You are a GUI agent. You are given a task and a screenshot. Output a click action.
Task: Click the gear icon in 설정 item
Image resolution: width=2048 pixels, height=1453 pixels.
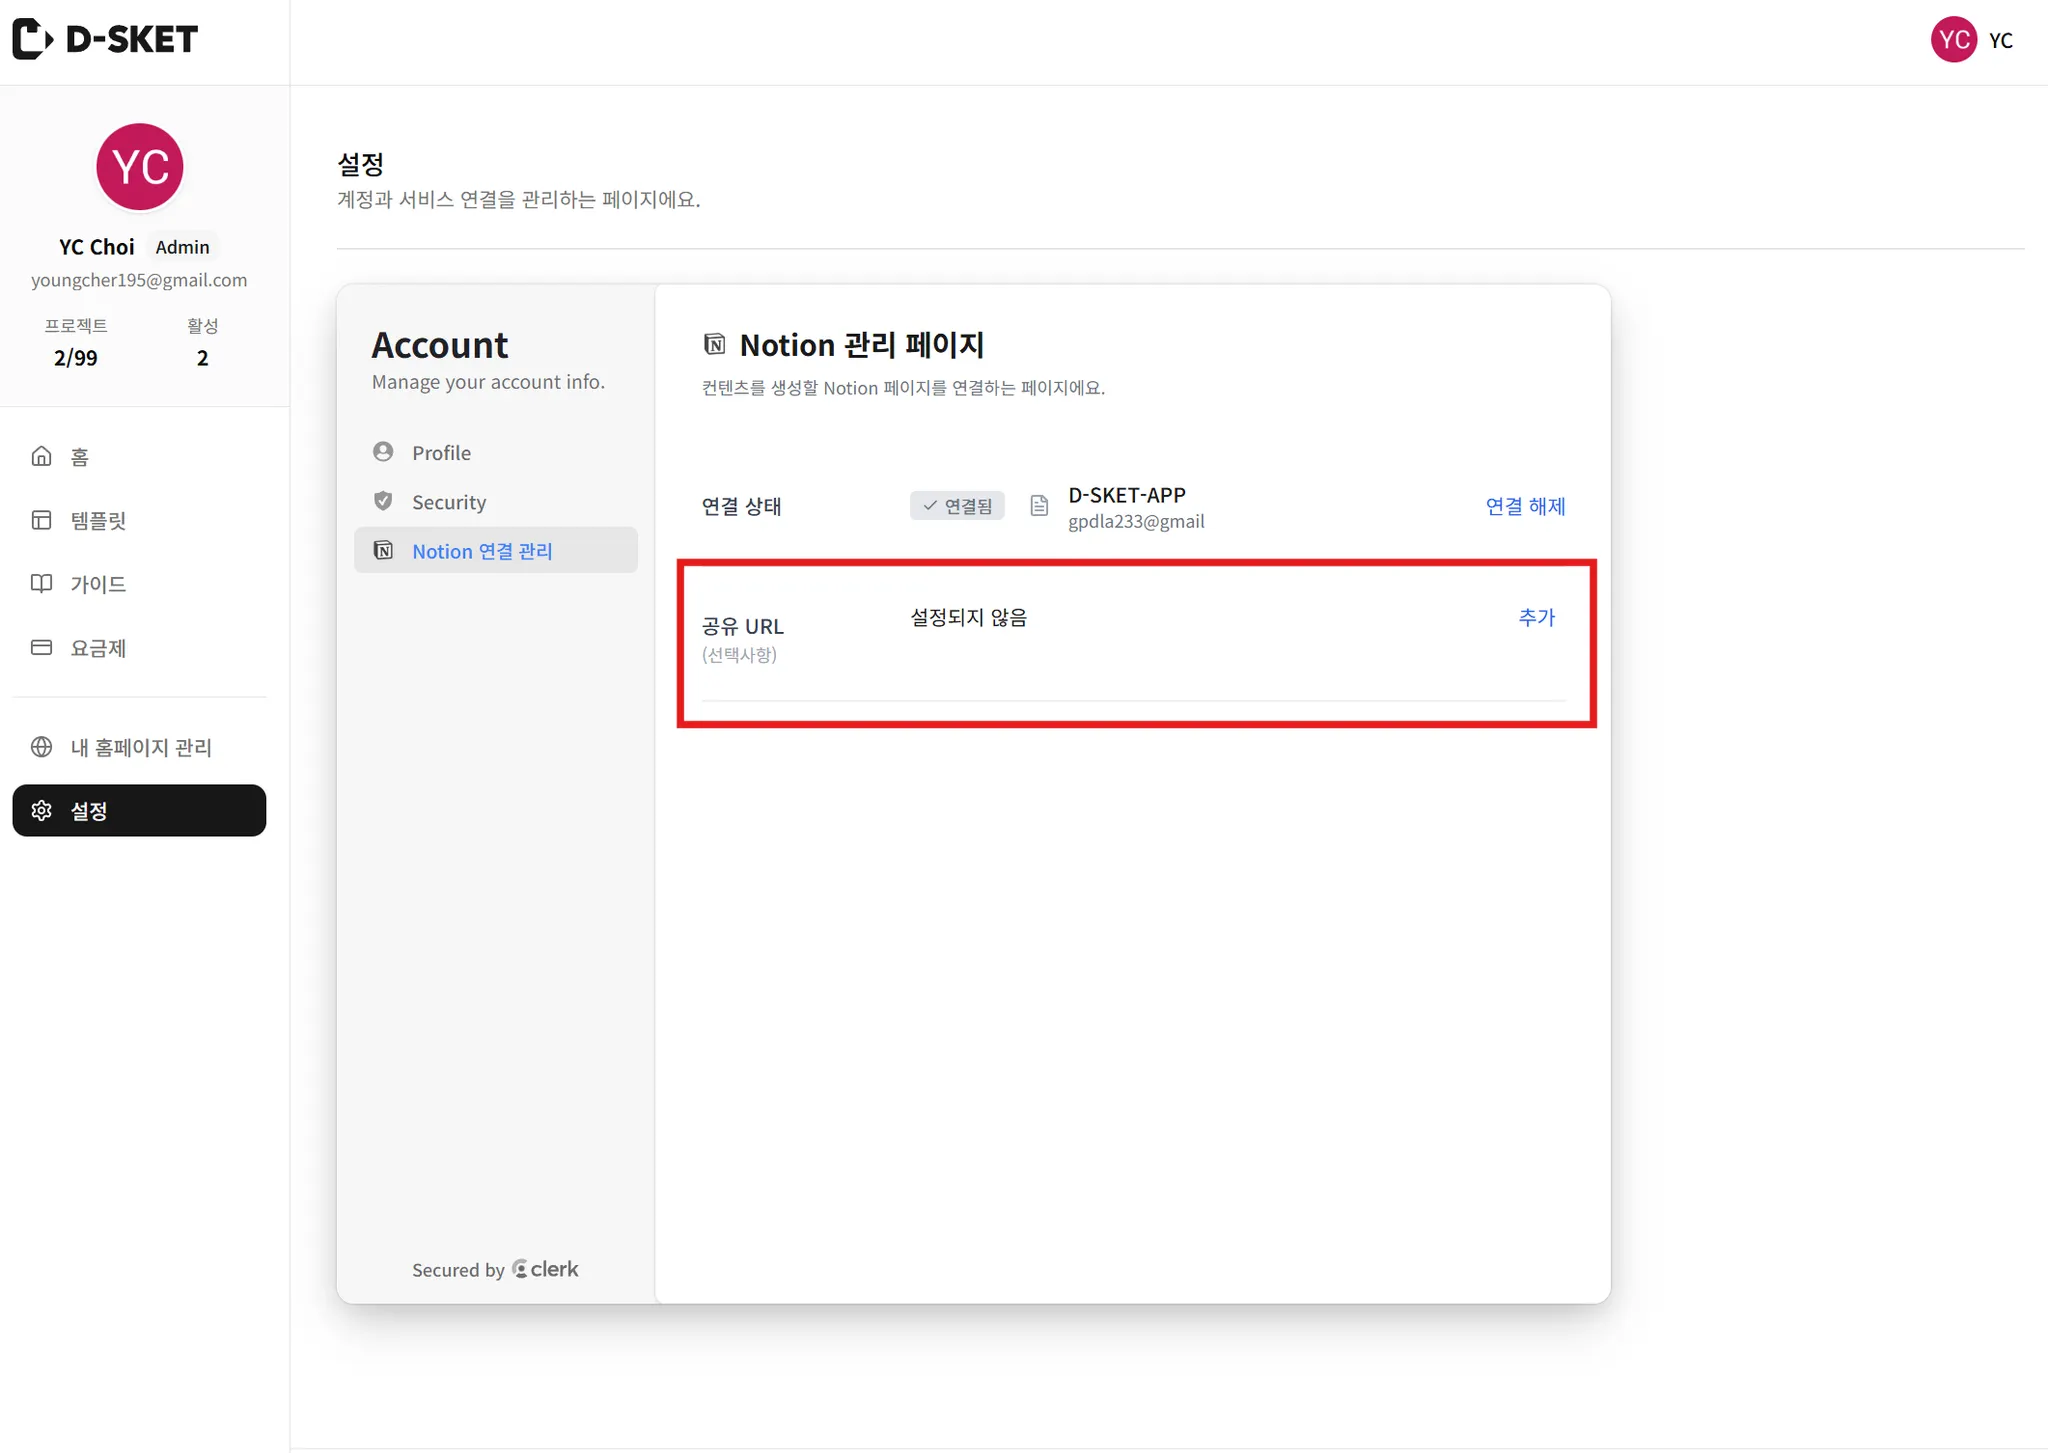pos(41,810)
